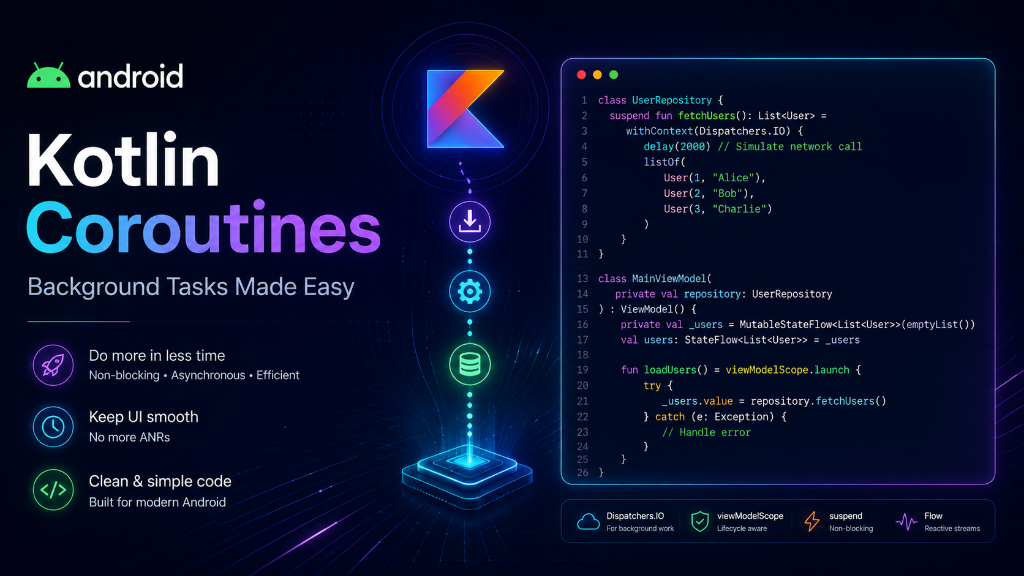The image size is (1024, 576).
Task: Click the 'Do more in less time' text
Action: tap(157, 355)
